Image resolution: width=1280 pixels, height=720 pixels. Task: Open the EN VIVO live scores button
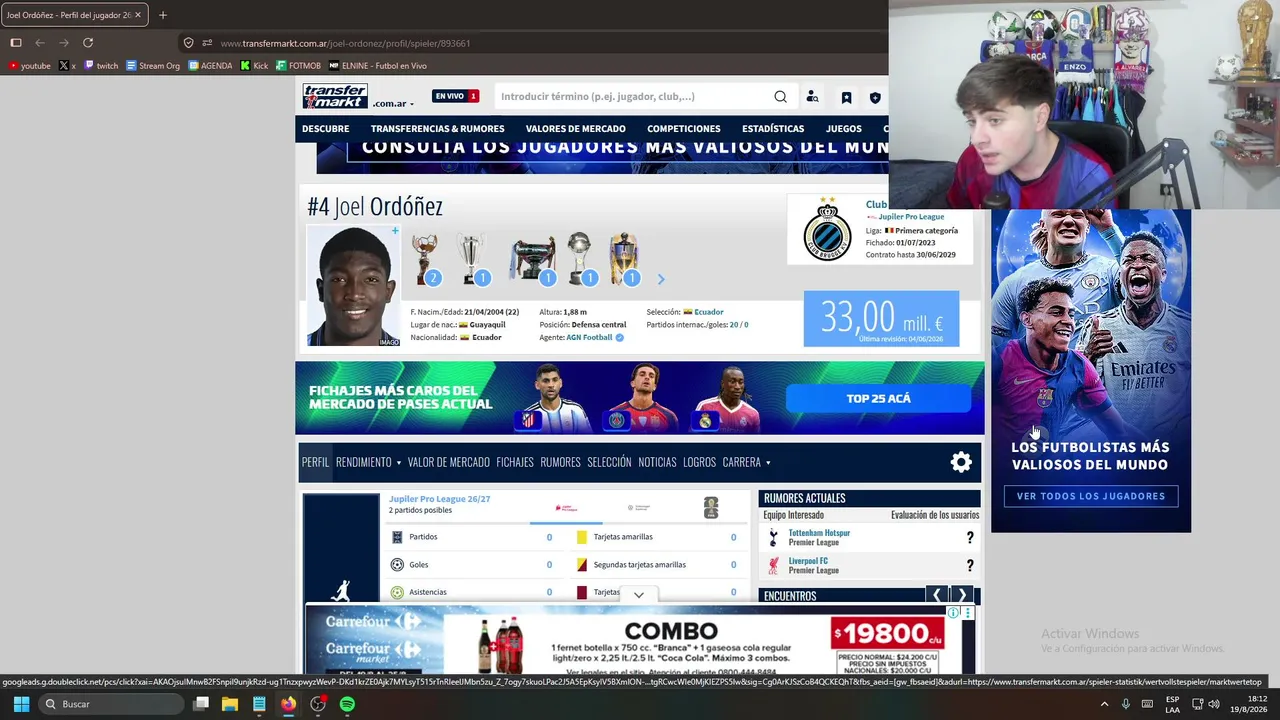pos(455,96)
